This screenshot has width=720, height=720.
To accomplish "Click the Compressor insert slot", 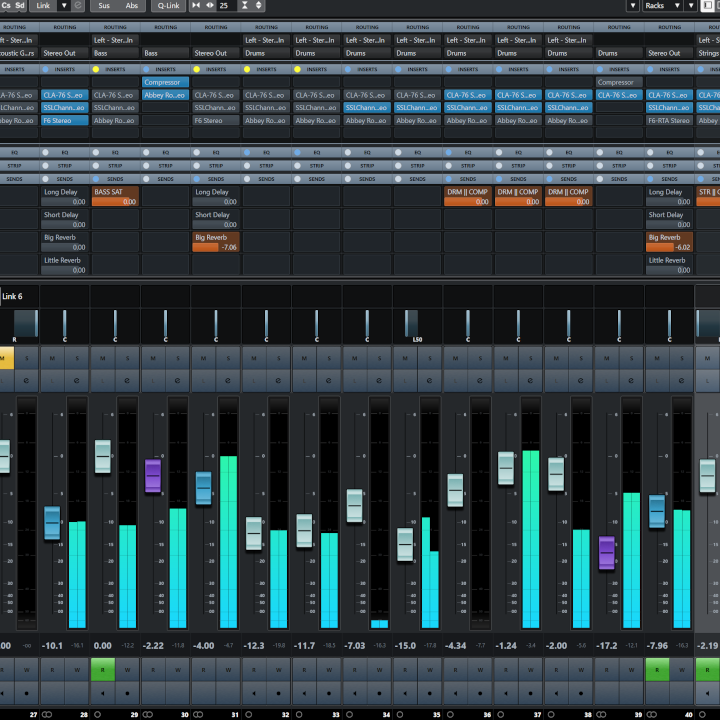I will pyautogui.click(x=166, y=82).
